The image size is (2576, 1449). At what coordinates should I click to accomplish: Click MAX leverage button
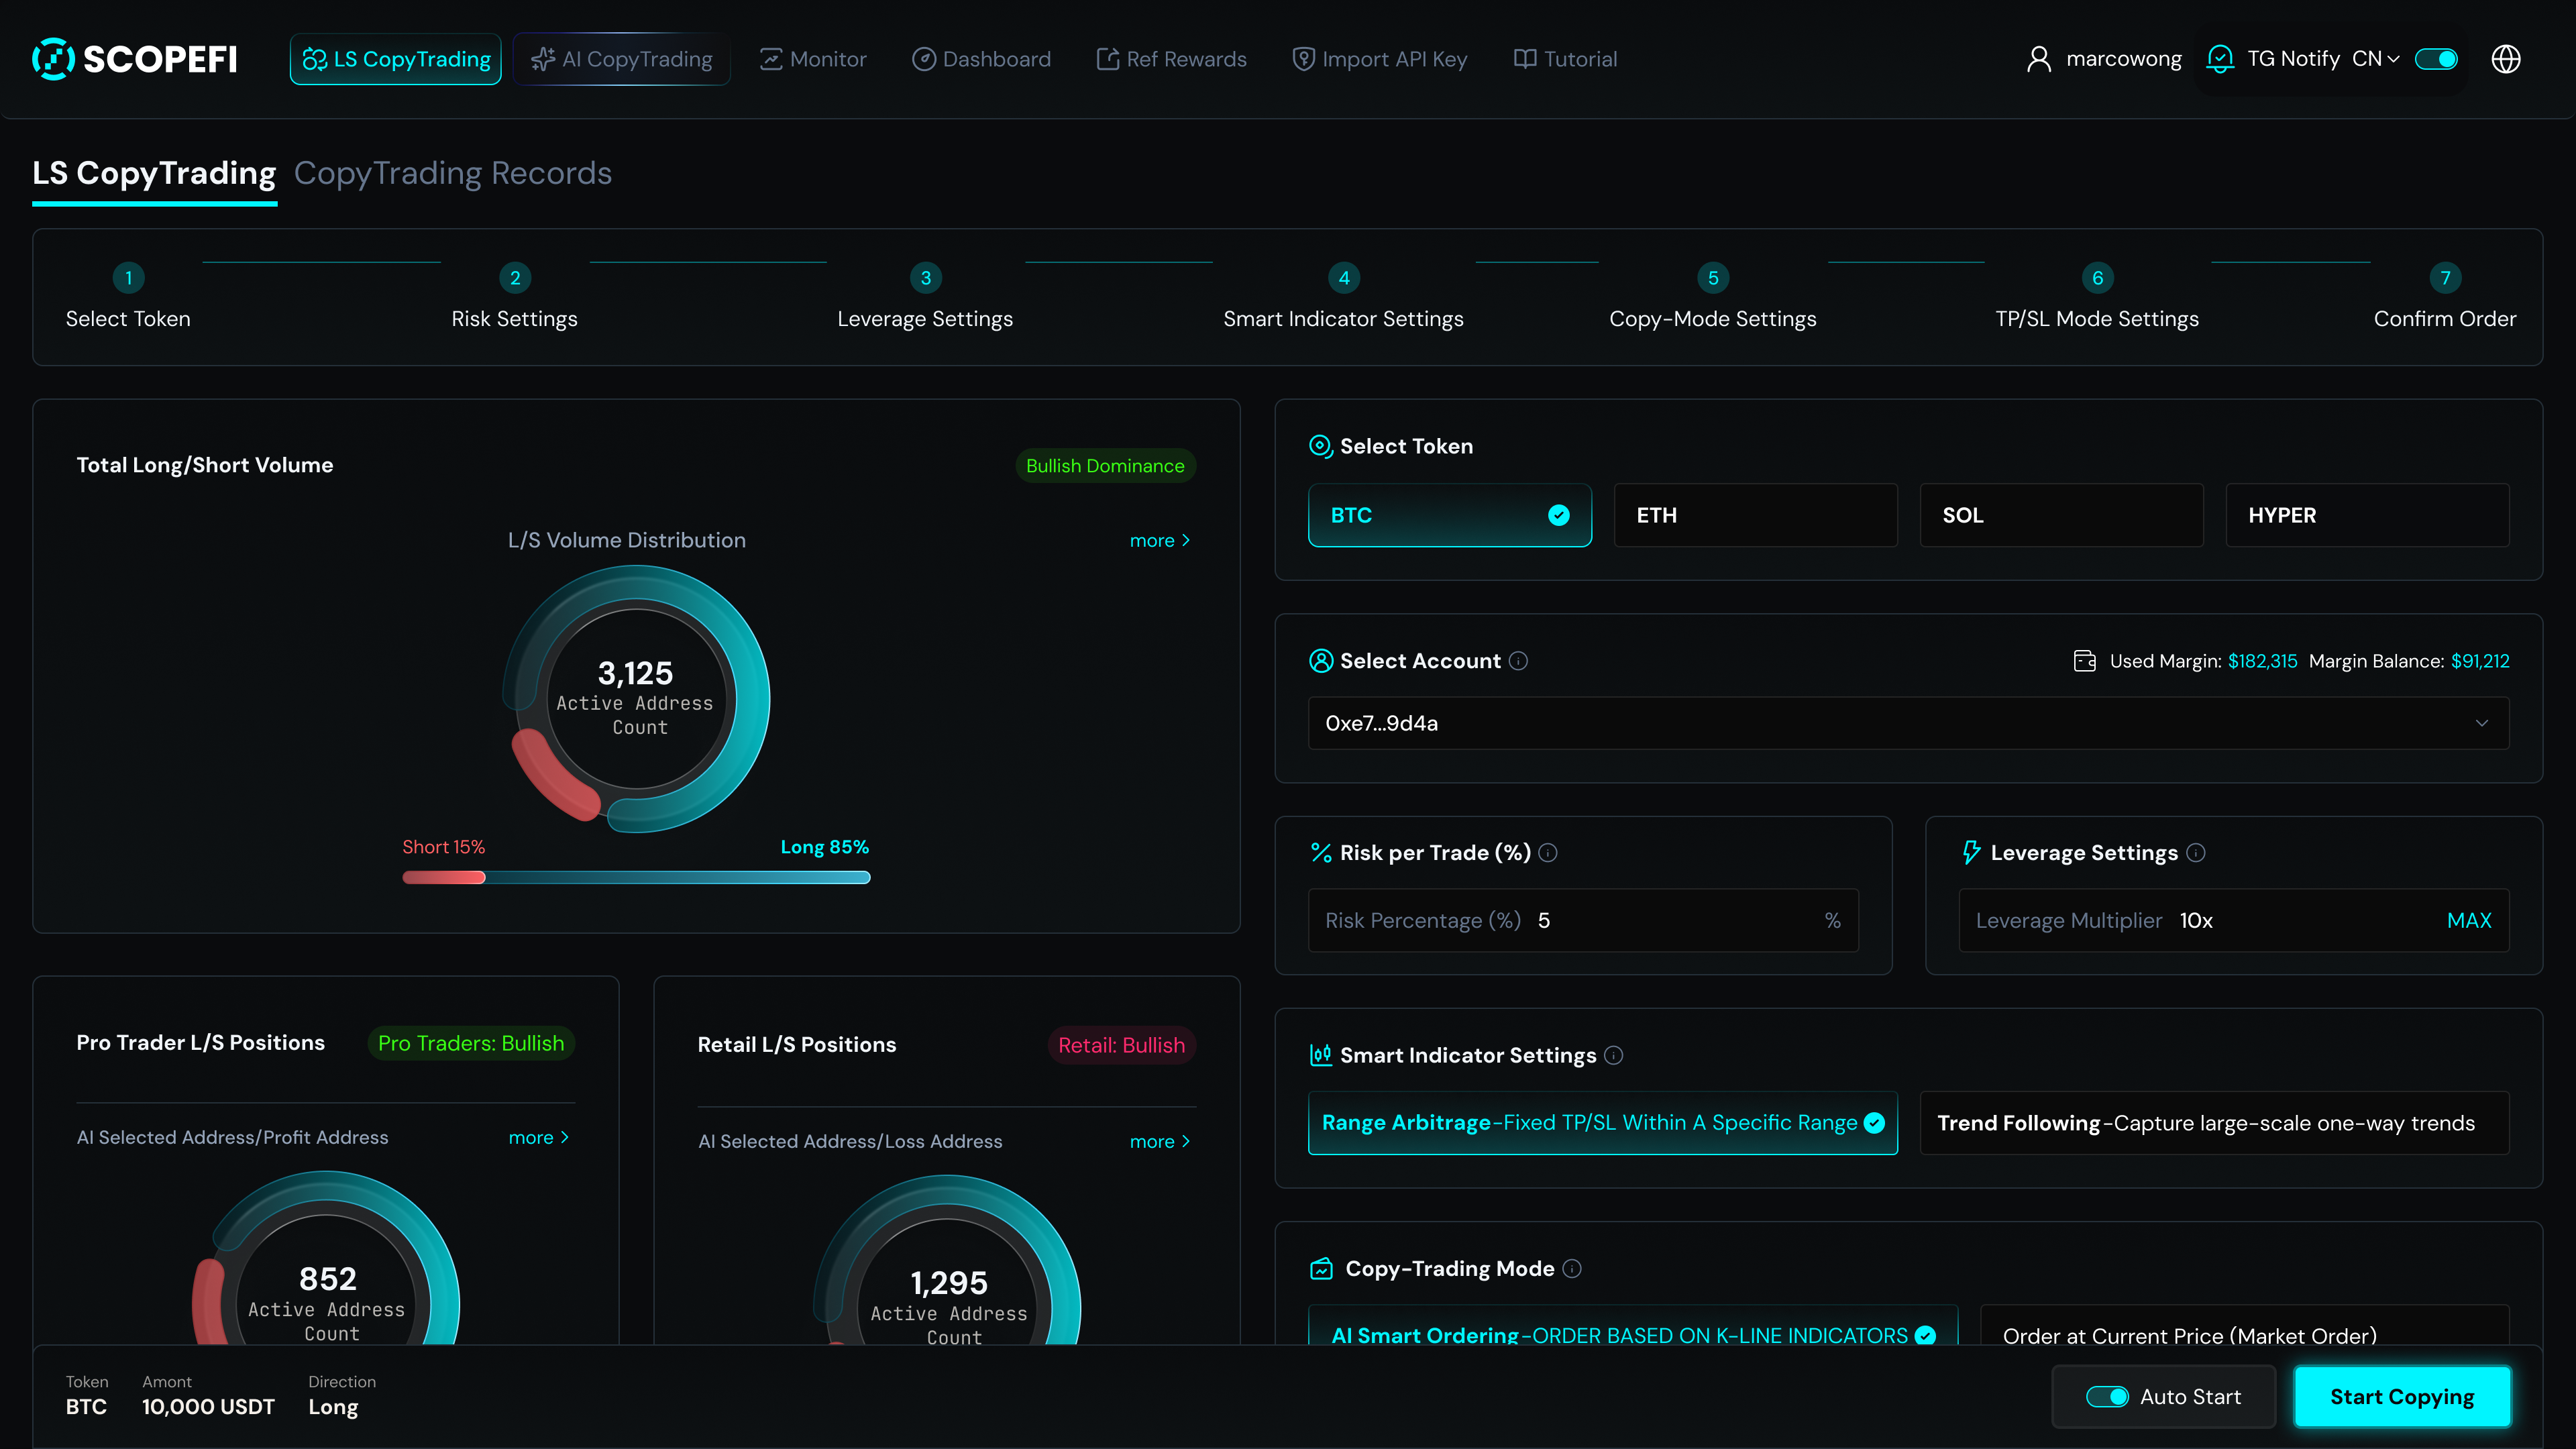[x=2469, y=920]
